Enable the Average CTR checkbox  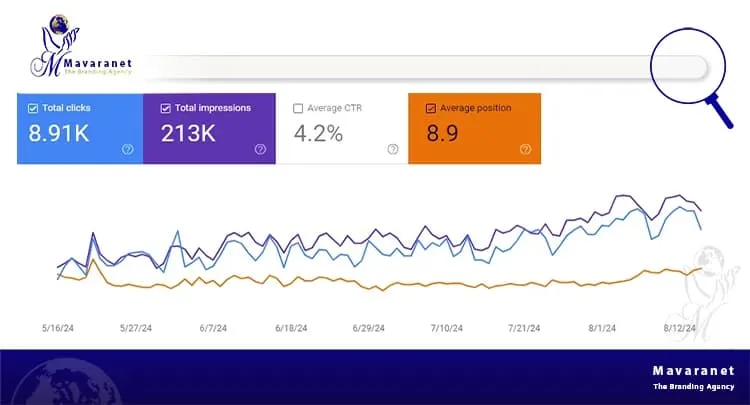click(298, 108)
